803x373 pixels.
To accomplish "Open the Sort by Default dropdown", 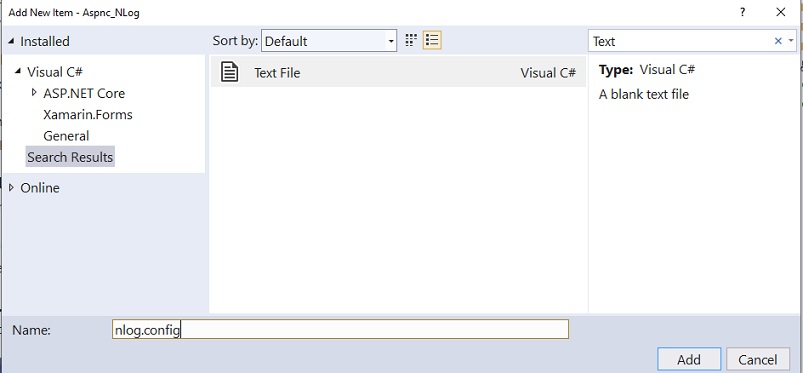I will 329,41.
